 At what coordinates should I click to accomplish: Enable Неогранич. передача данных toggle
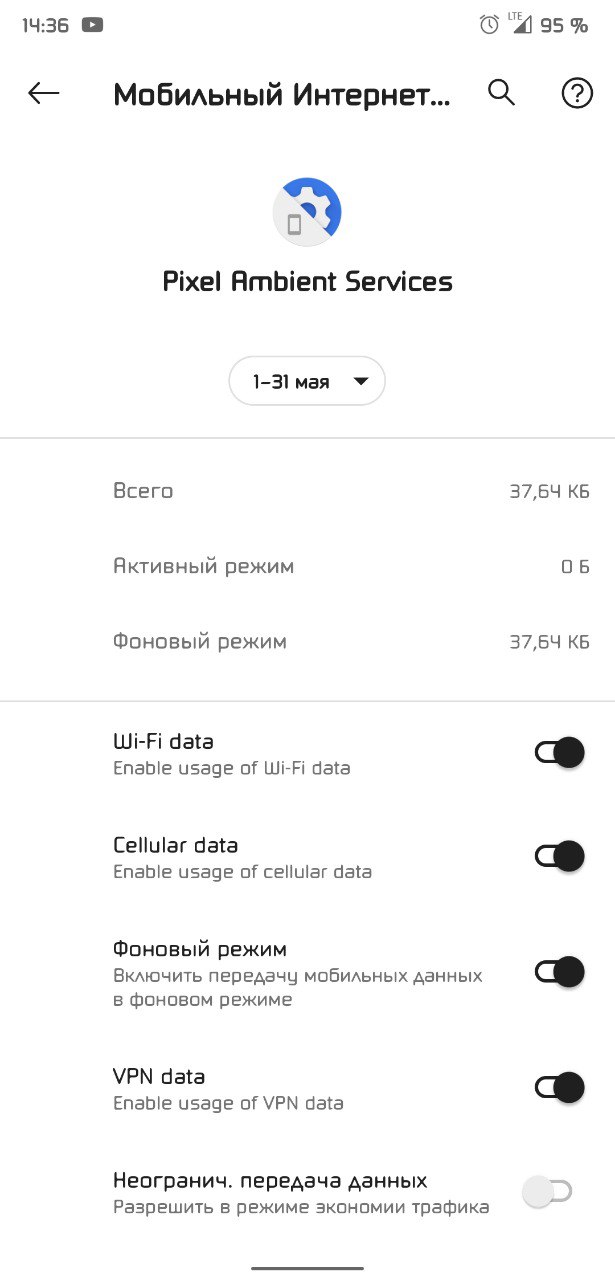(548, 1191)
